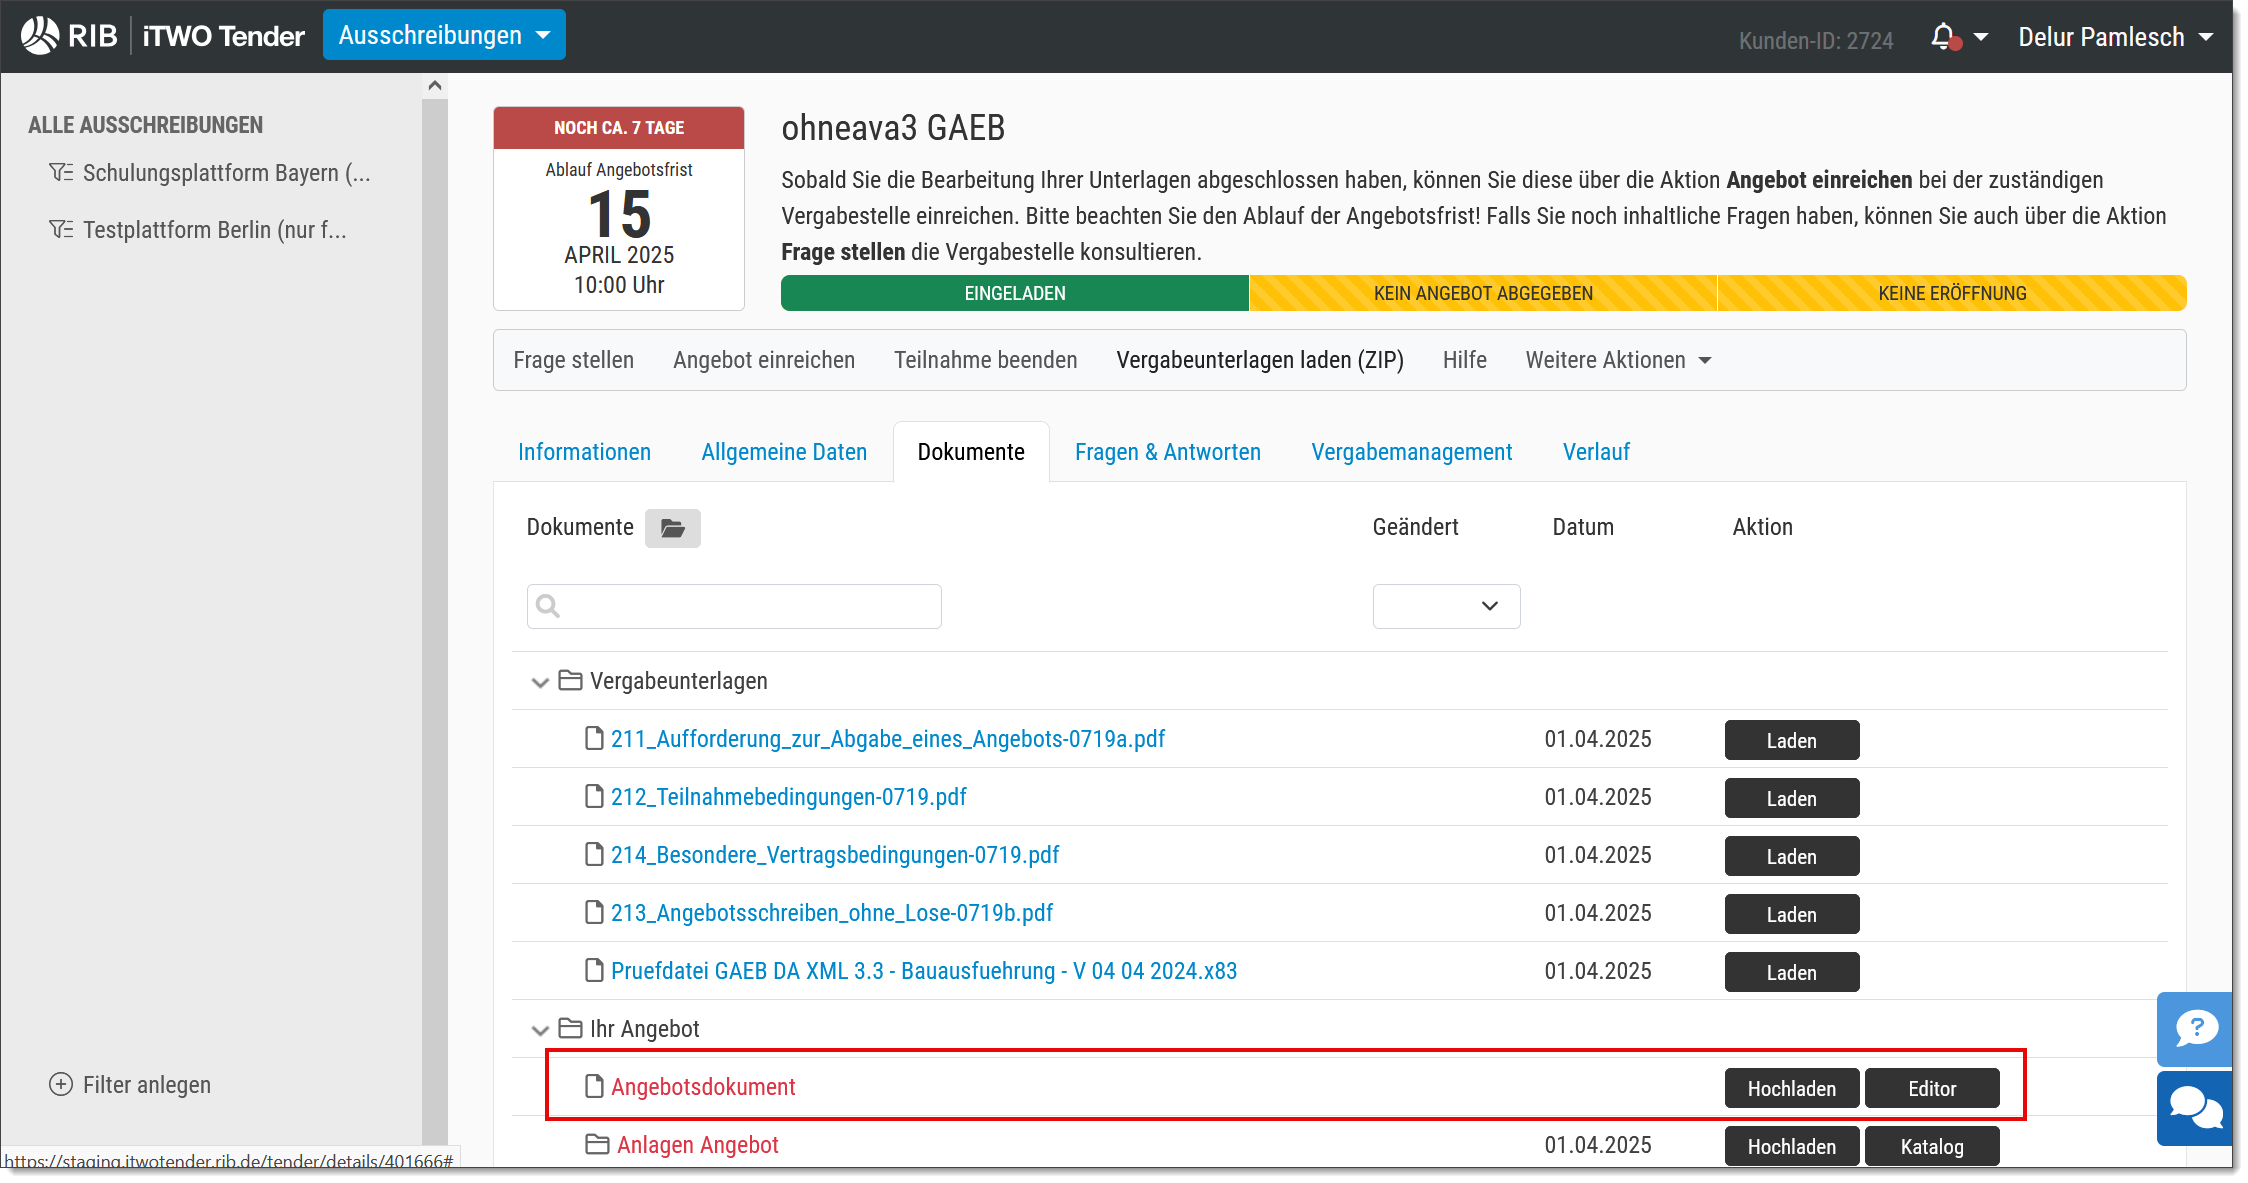The height and width of the screenshot is (1183, 2248).
Task: Click the help question-mark chat icon
Action: [x=2195, y=1028]
